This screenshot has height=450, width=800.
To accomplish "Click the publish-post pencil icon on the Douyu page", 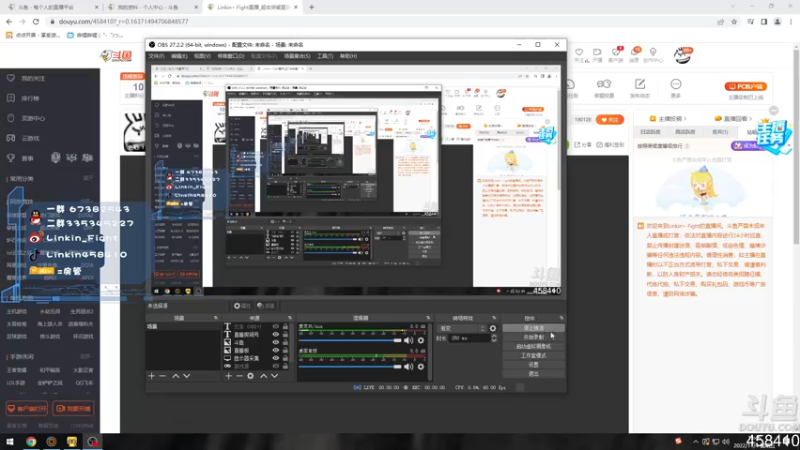I will pyautogui.click(x=640, y=87).
